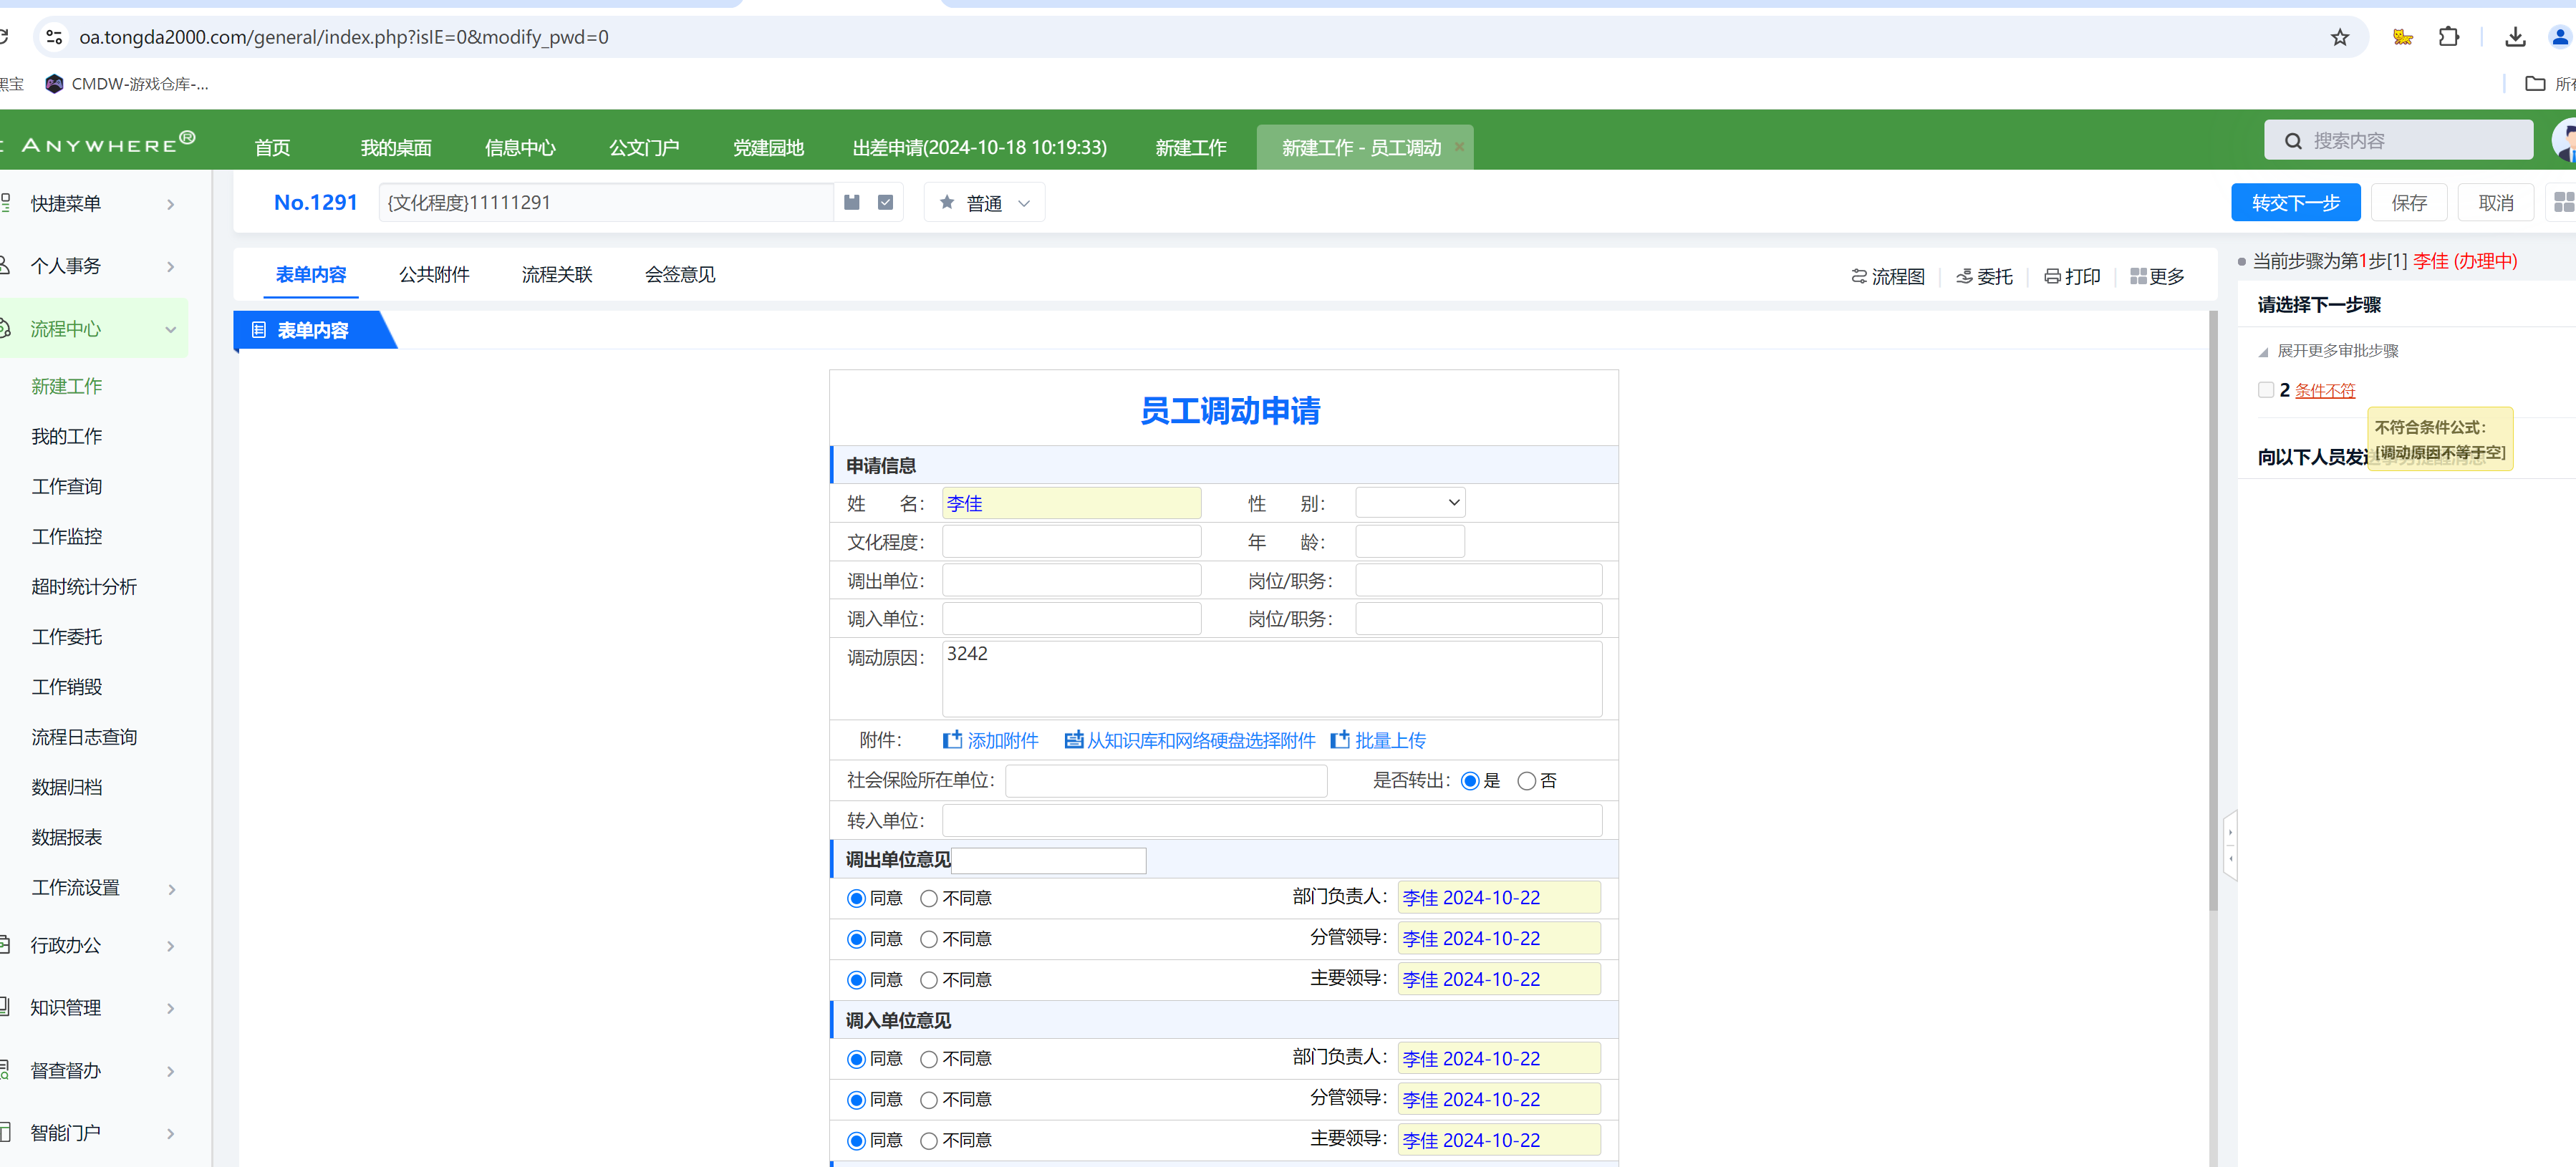Click the search magnifier icon
The image size is (2576, 1167).
point(2293,141)
